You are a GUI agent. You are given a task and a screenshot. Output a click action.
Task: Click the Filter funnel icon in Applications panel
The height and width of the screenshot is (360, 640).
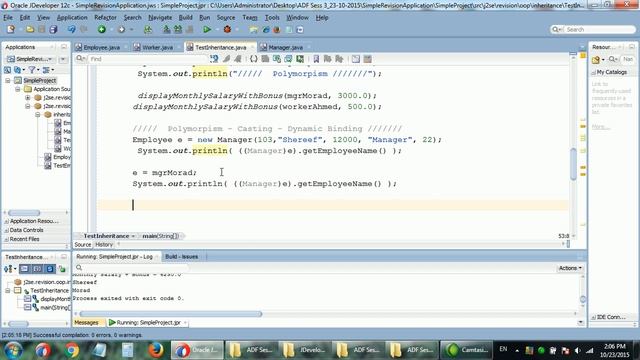click(x=31, y=70)
